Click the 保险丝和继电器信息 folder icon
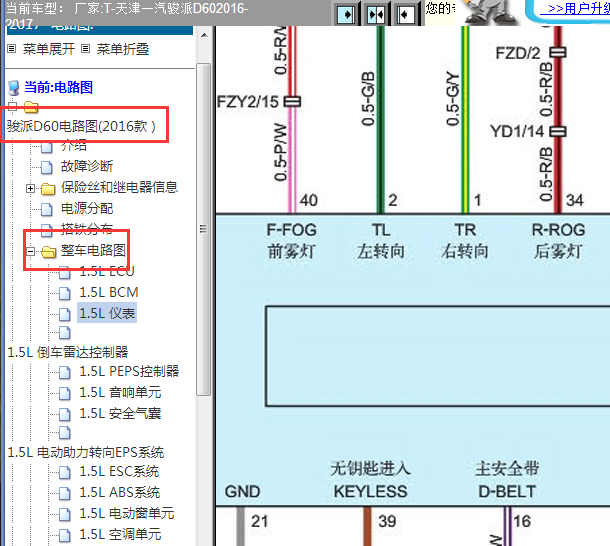The image size is (610, 546). click(x=48, y=189)
